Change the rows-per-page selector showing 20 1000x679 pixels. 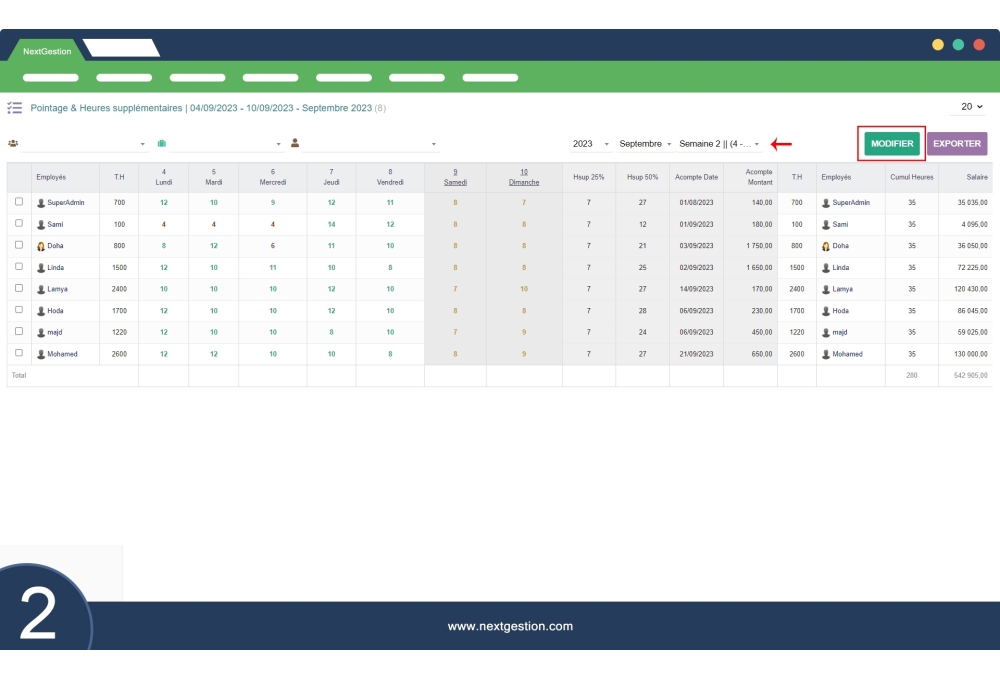coord(971,107)
